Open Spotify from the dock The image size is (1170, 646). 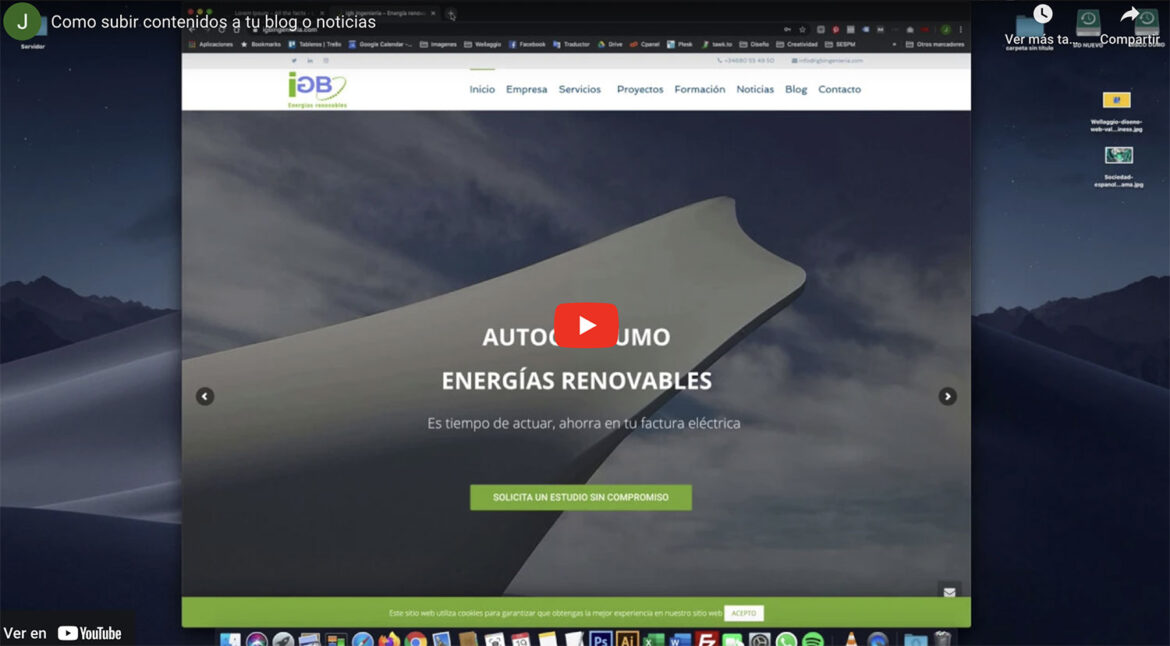click(x=812, y=638)
